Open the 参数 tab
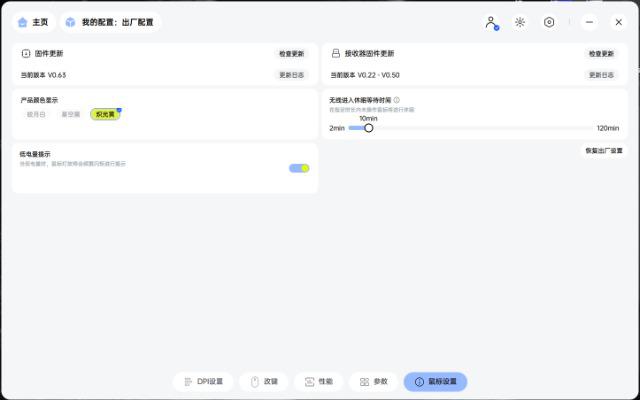This screenshot has width=640, height=400. click(x=373, y=382)
